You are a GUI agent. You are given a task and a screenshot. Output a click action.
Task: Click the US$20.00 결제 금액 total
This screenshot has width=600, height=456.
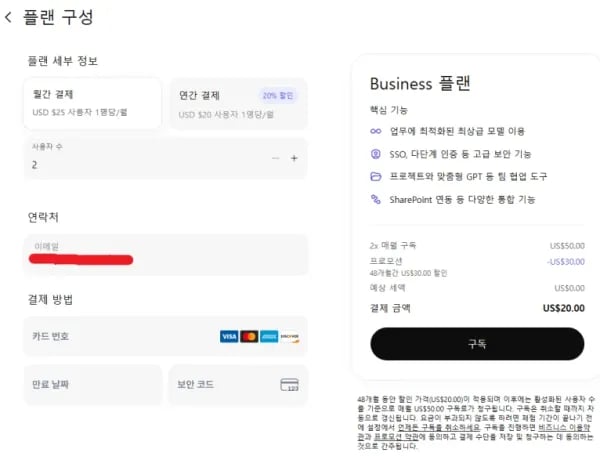(x=564, y=308)
